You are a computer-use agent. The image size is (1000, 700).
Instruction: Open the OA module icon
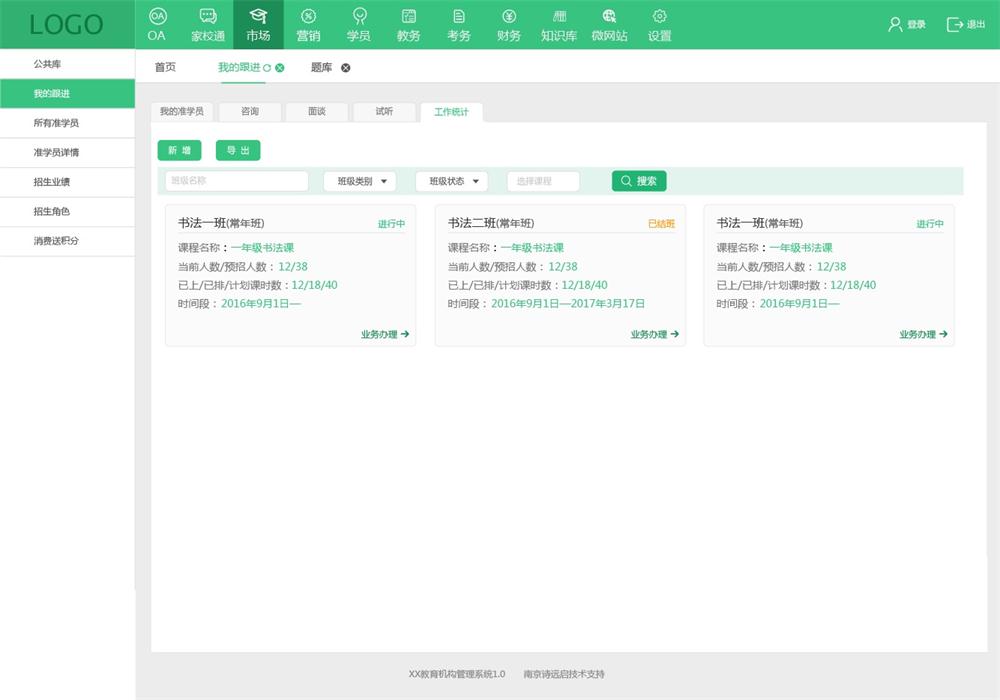click(x=157, y=16)
